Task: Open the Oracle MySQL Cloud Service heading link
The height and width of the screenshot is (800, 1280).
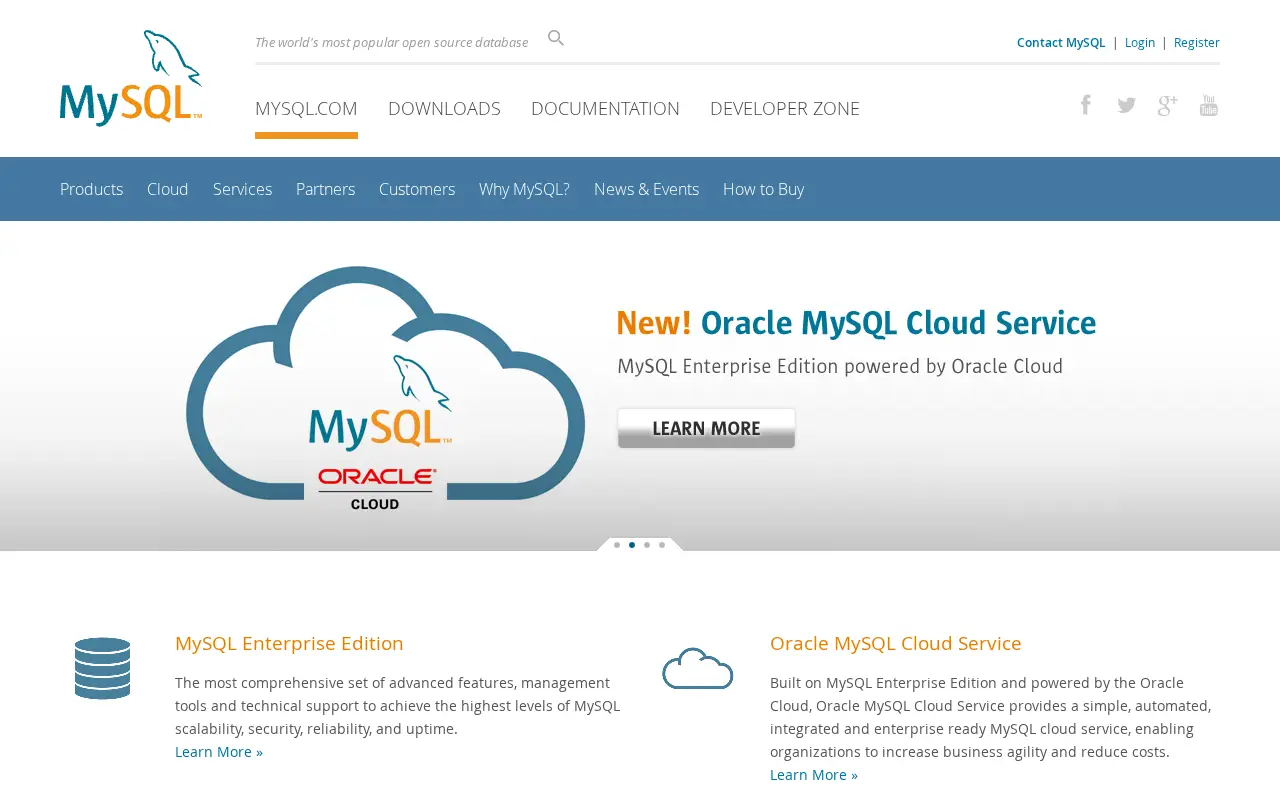Action: pos(896,643)
